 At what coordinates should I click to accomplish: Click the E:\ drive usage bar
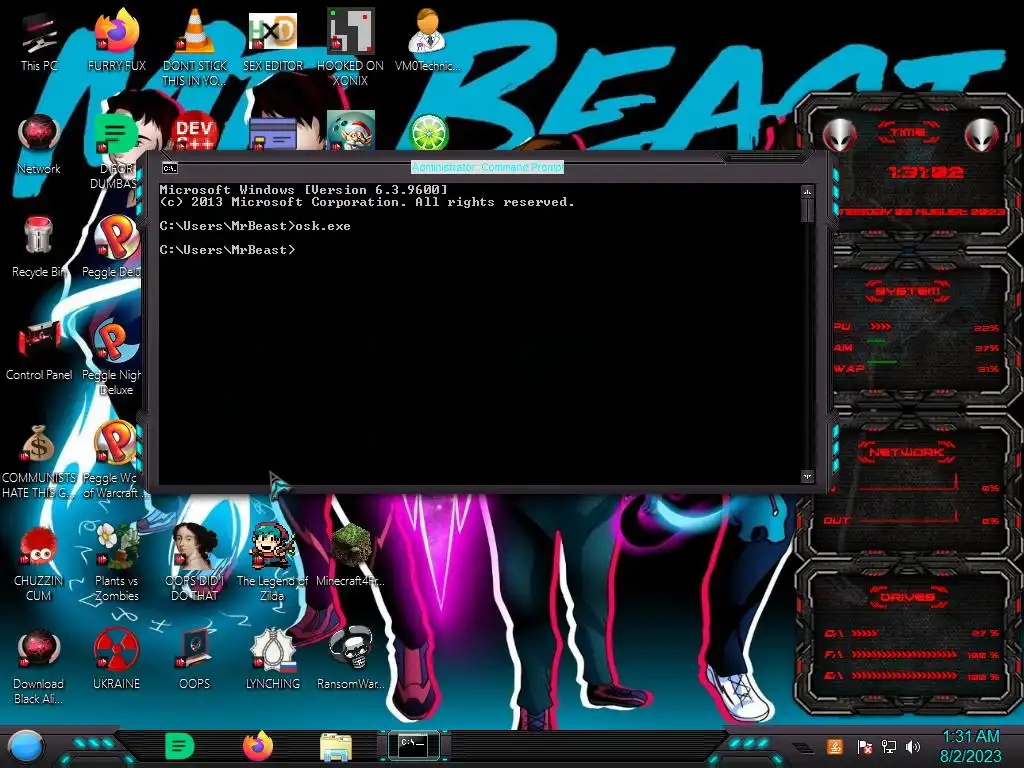tap(904, 675)
